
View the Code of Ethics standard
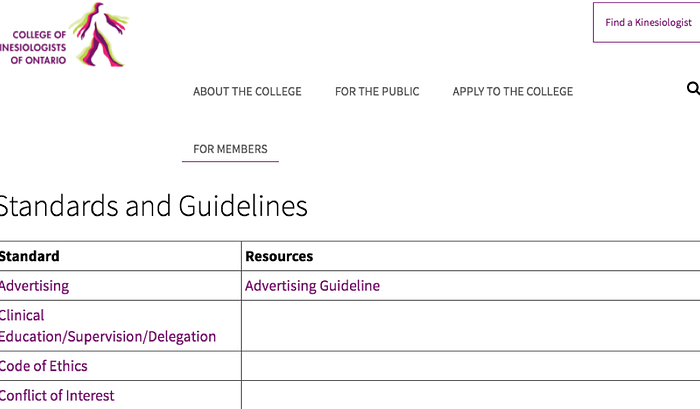[43, 366]
